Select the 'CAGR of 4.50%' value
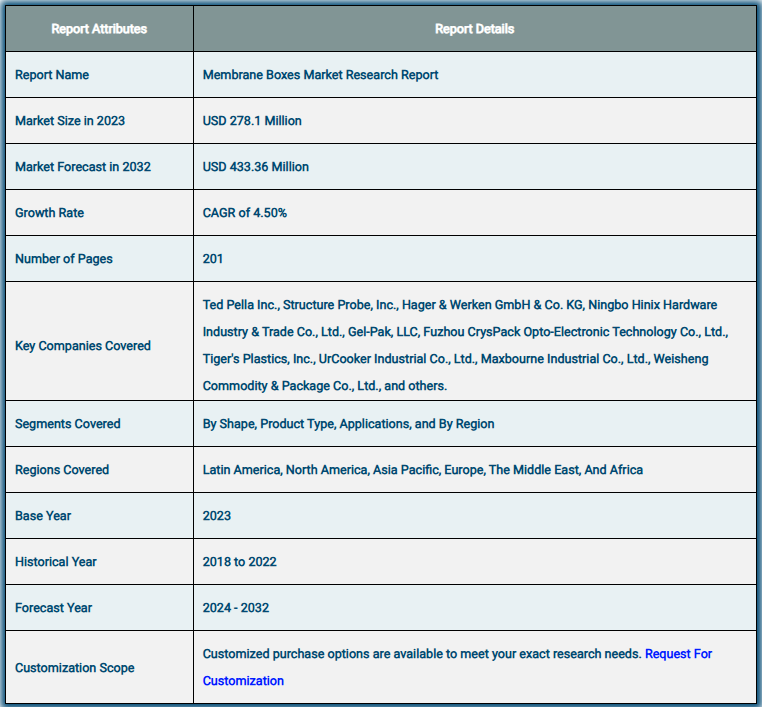The height and width of the screenshot is (707, 762). coord(244,213)
